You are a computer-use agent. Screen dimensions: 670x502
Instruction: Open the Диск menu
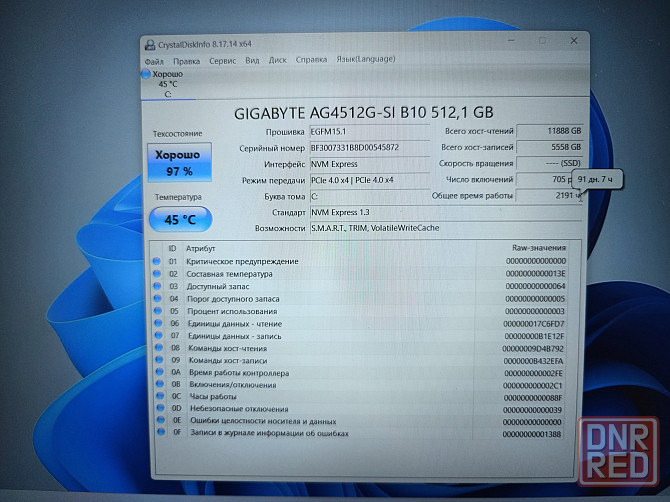click(278, 60)
